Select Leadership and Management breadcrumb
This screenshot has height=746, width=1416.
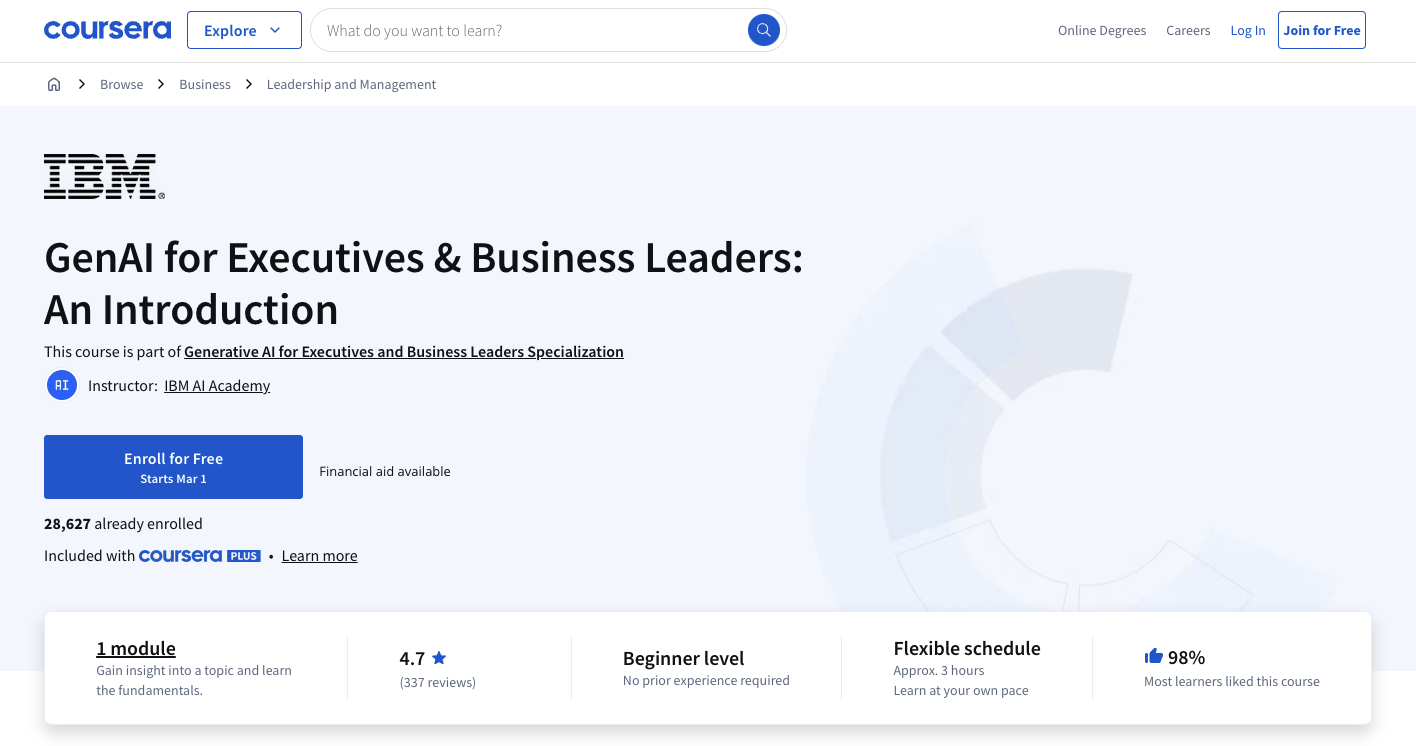(351, 84)
